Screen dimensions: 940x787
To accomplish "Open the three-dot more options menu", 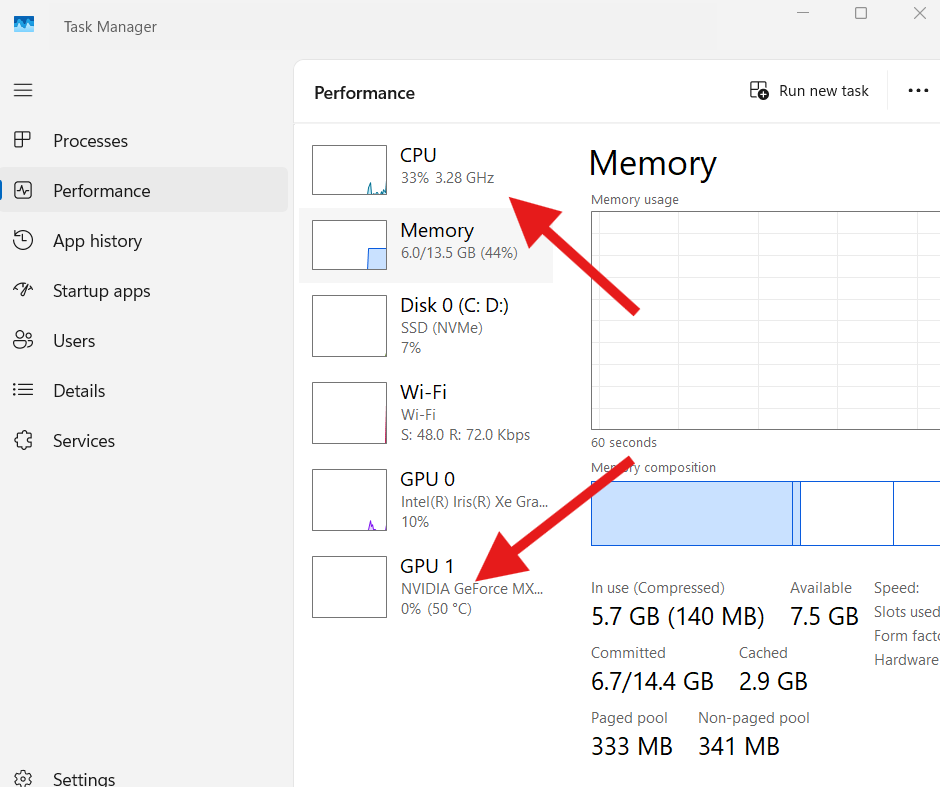I will pyautogui.click(x=918, y=91).
